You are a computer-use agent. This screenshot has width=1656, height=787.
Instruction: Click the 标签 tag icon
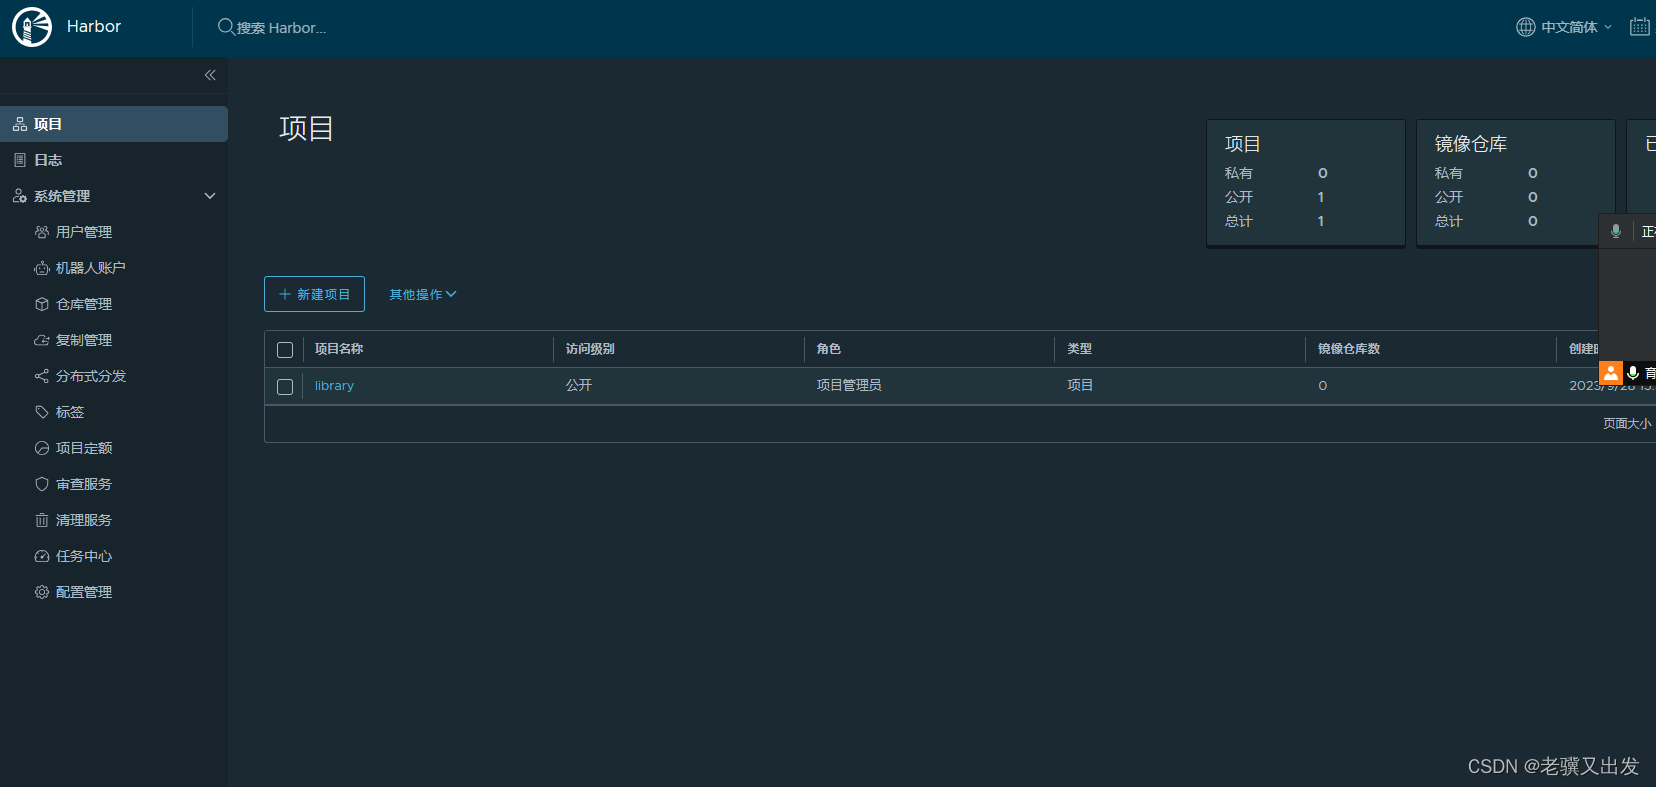42,412
